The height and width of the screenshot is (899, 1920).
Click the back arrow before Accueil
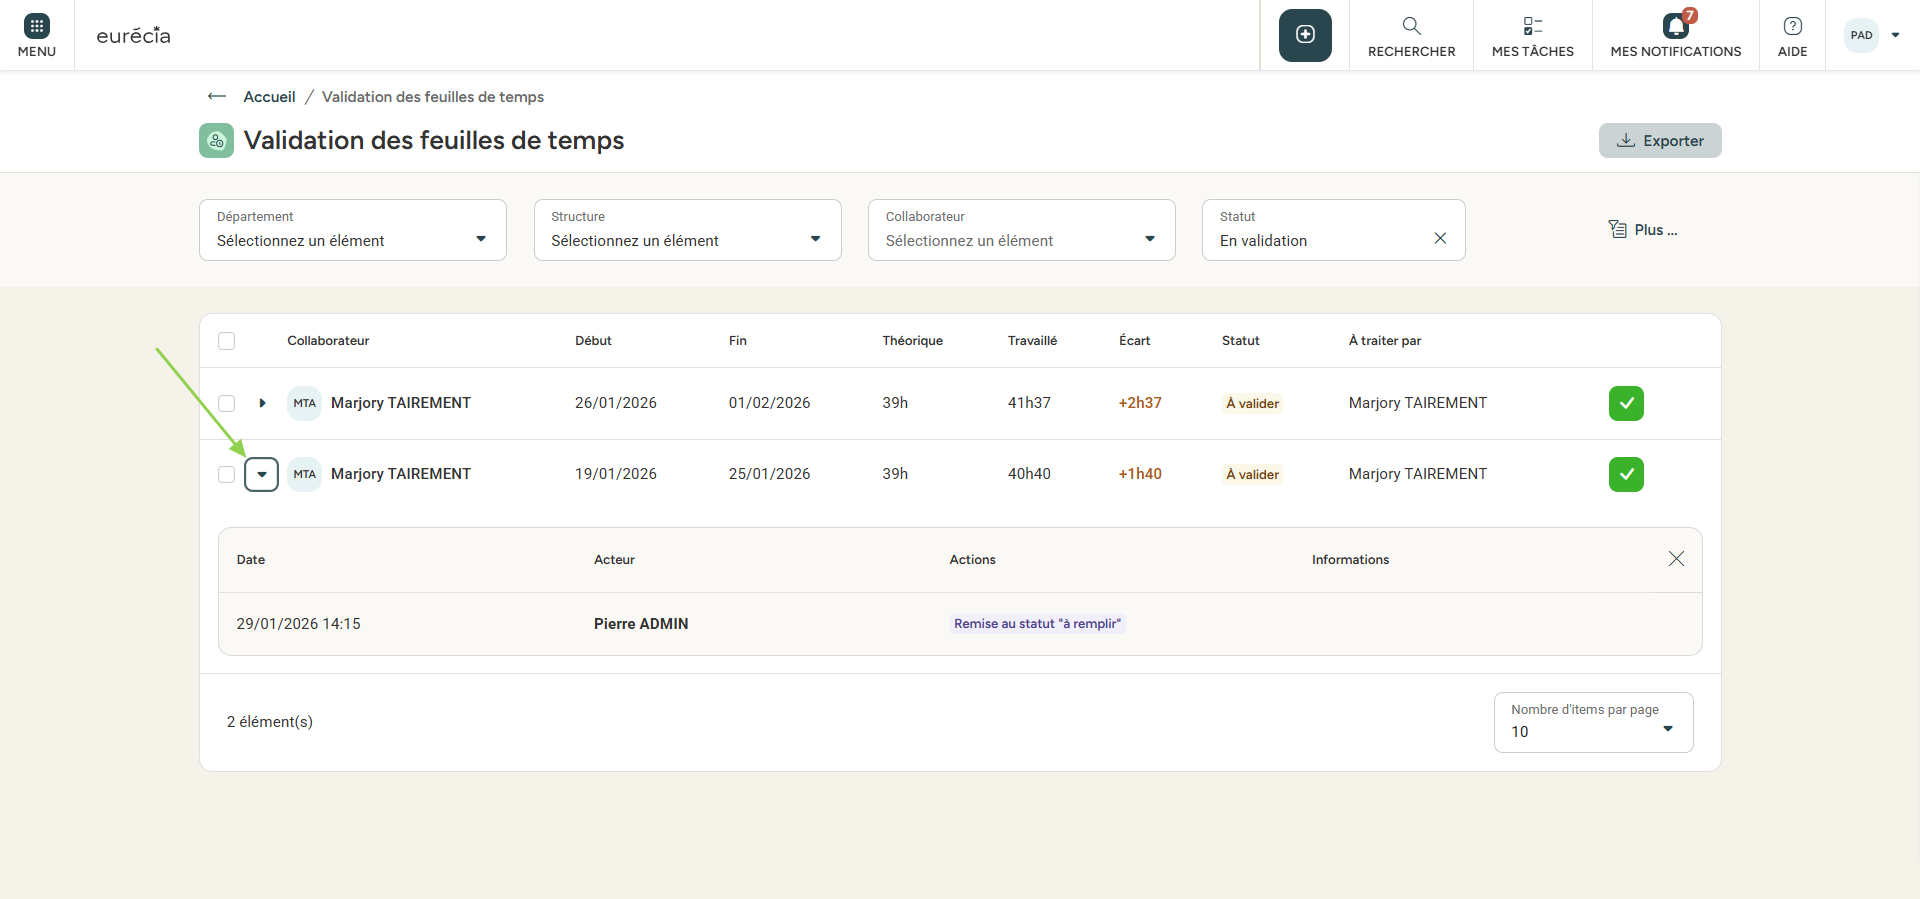click(217, 97)
